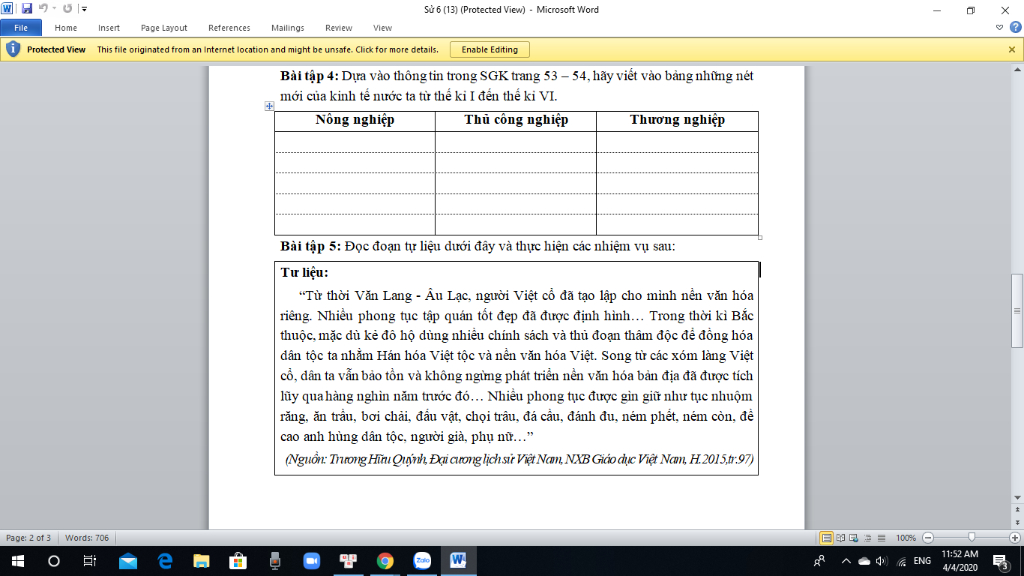Click Enable Editing button

click(490, 50)
